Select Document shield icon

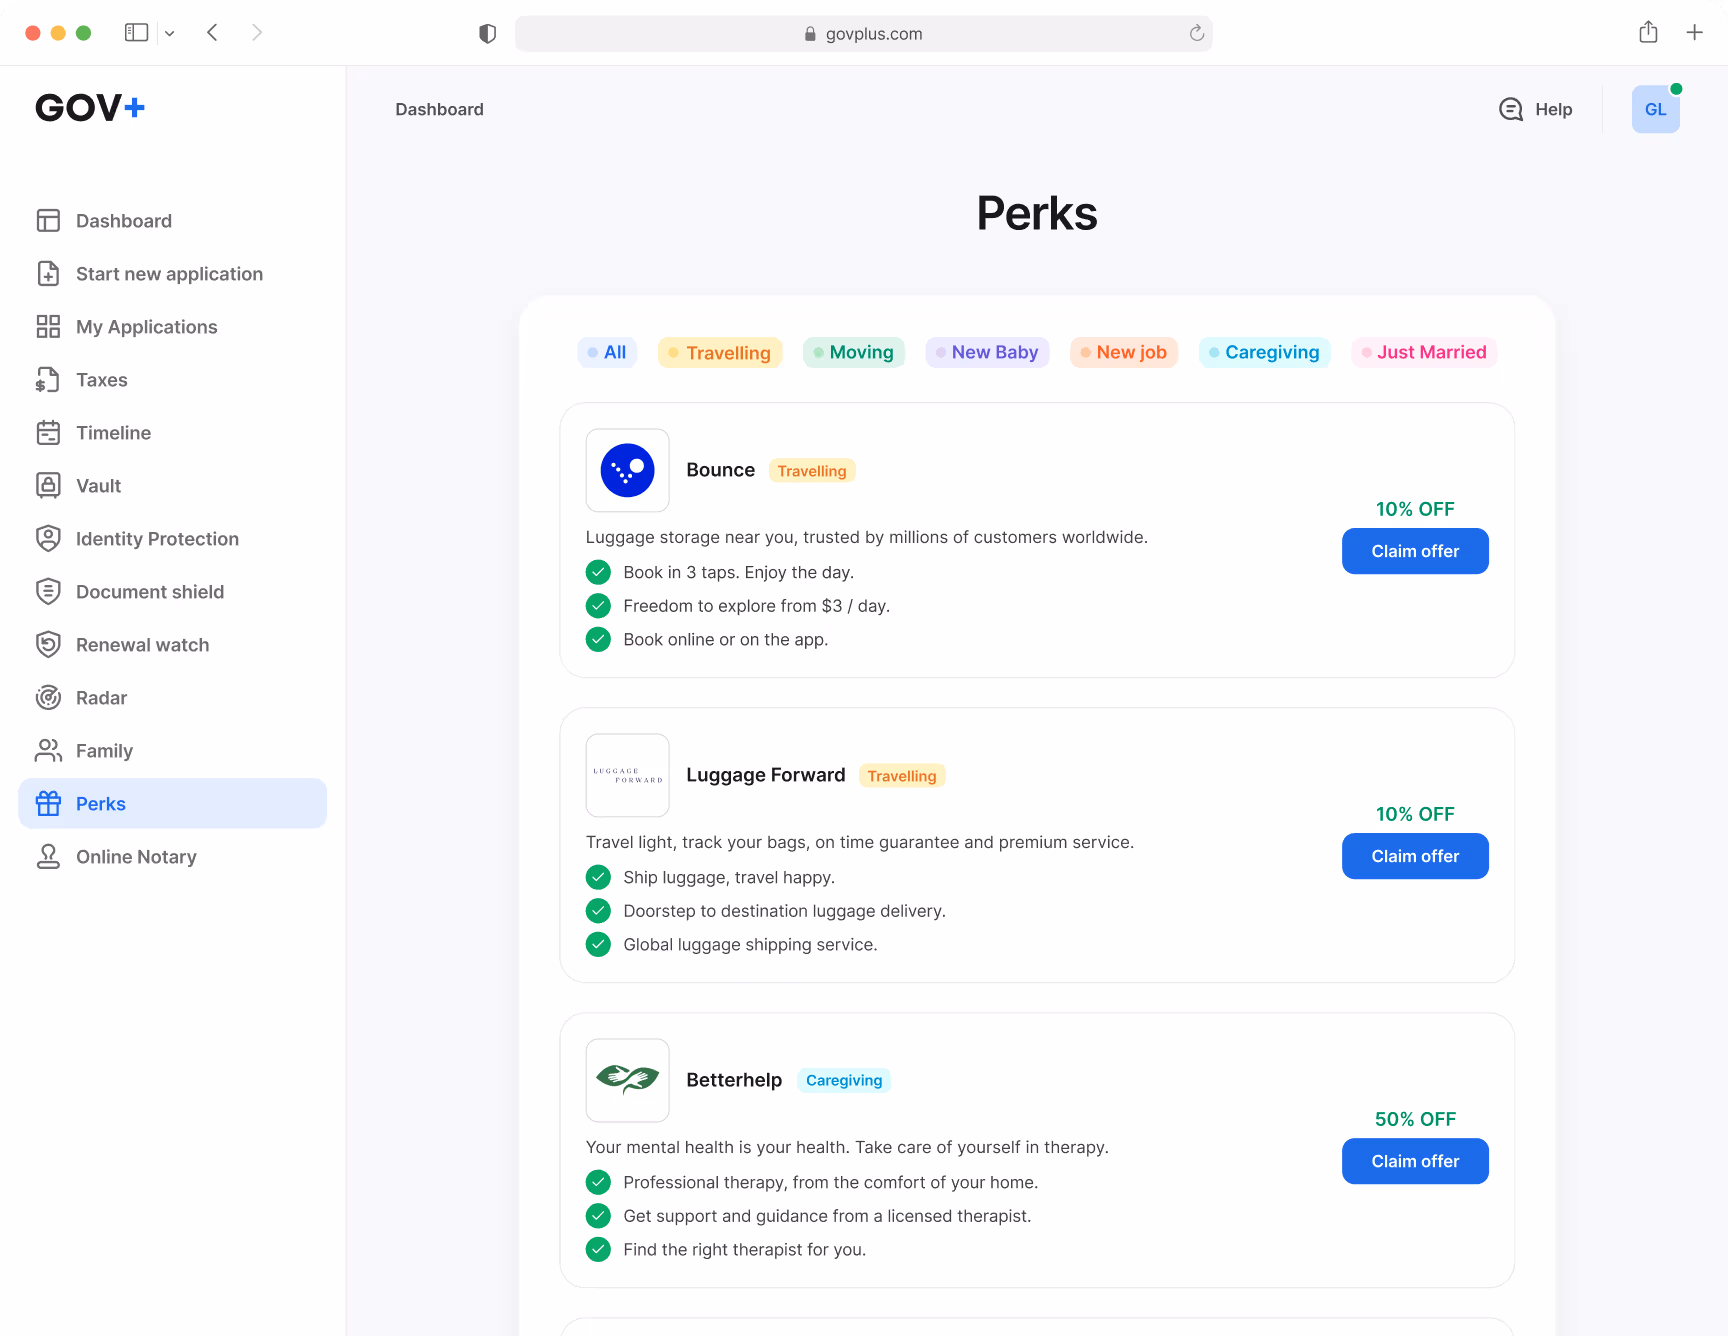pos(48,592)
